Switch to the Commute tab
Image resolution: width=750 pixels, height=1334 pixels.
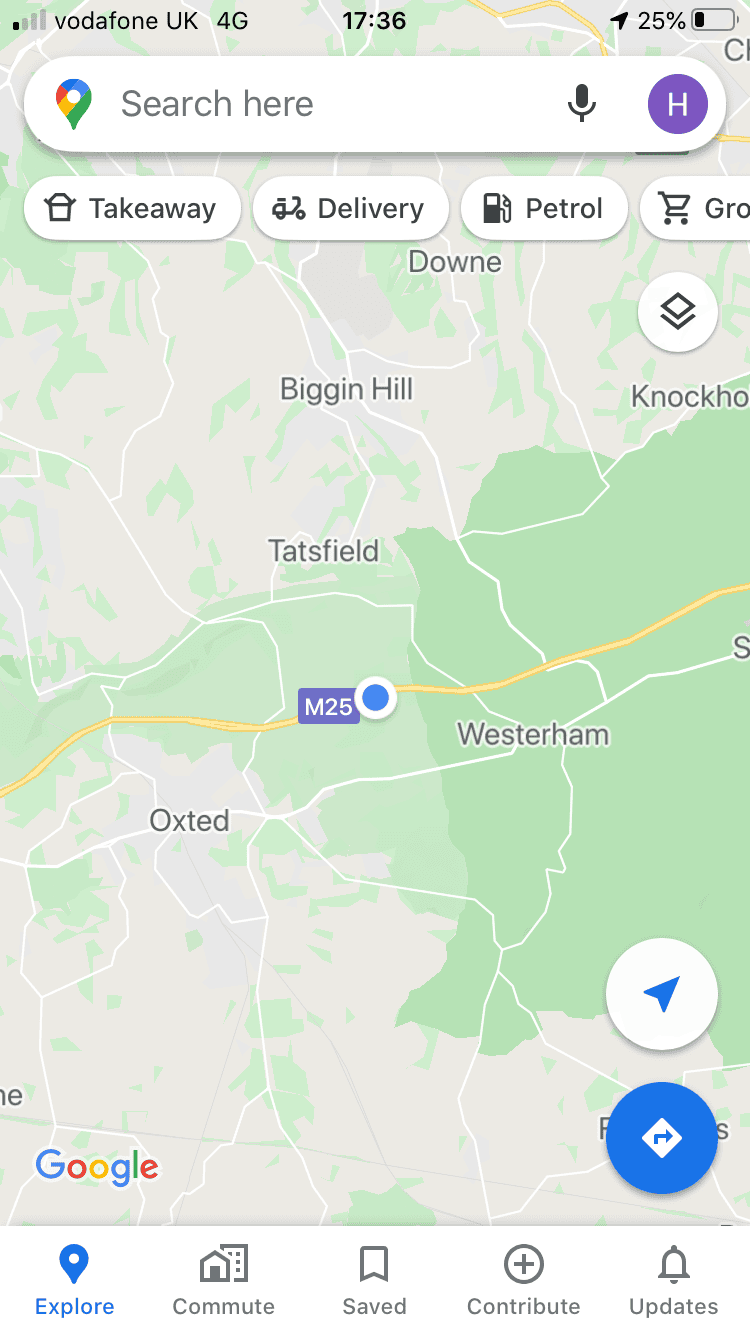coord(224,1281)
